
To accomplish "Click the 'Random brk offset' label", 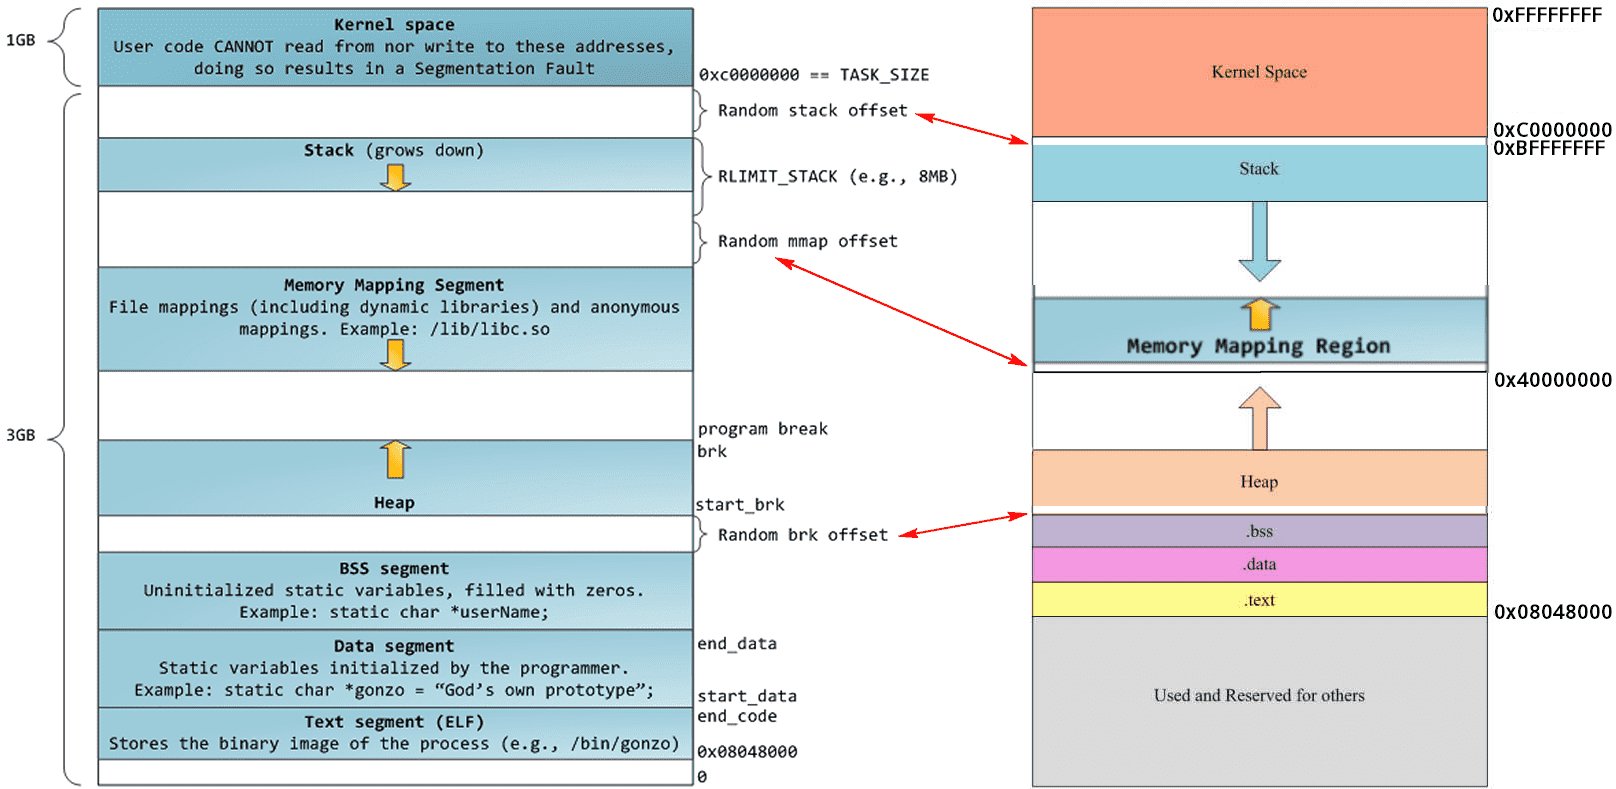I will point(802,535).
